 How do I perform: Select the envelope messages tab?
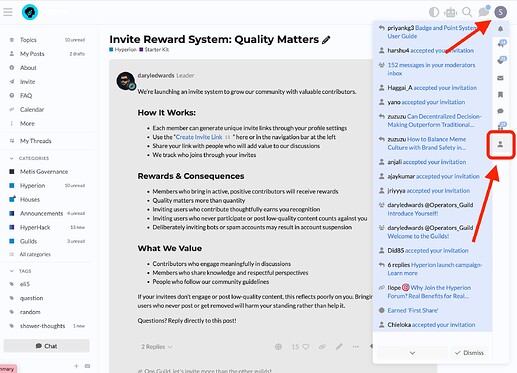500,78
